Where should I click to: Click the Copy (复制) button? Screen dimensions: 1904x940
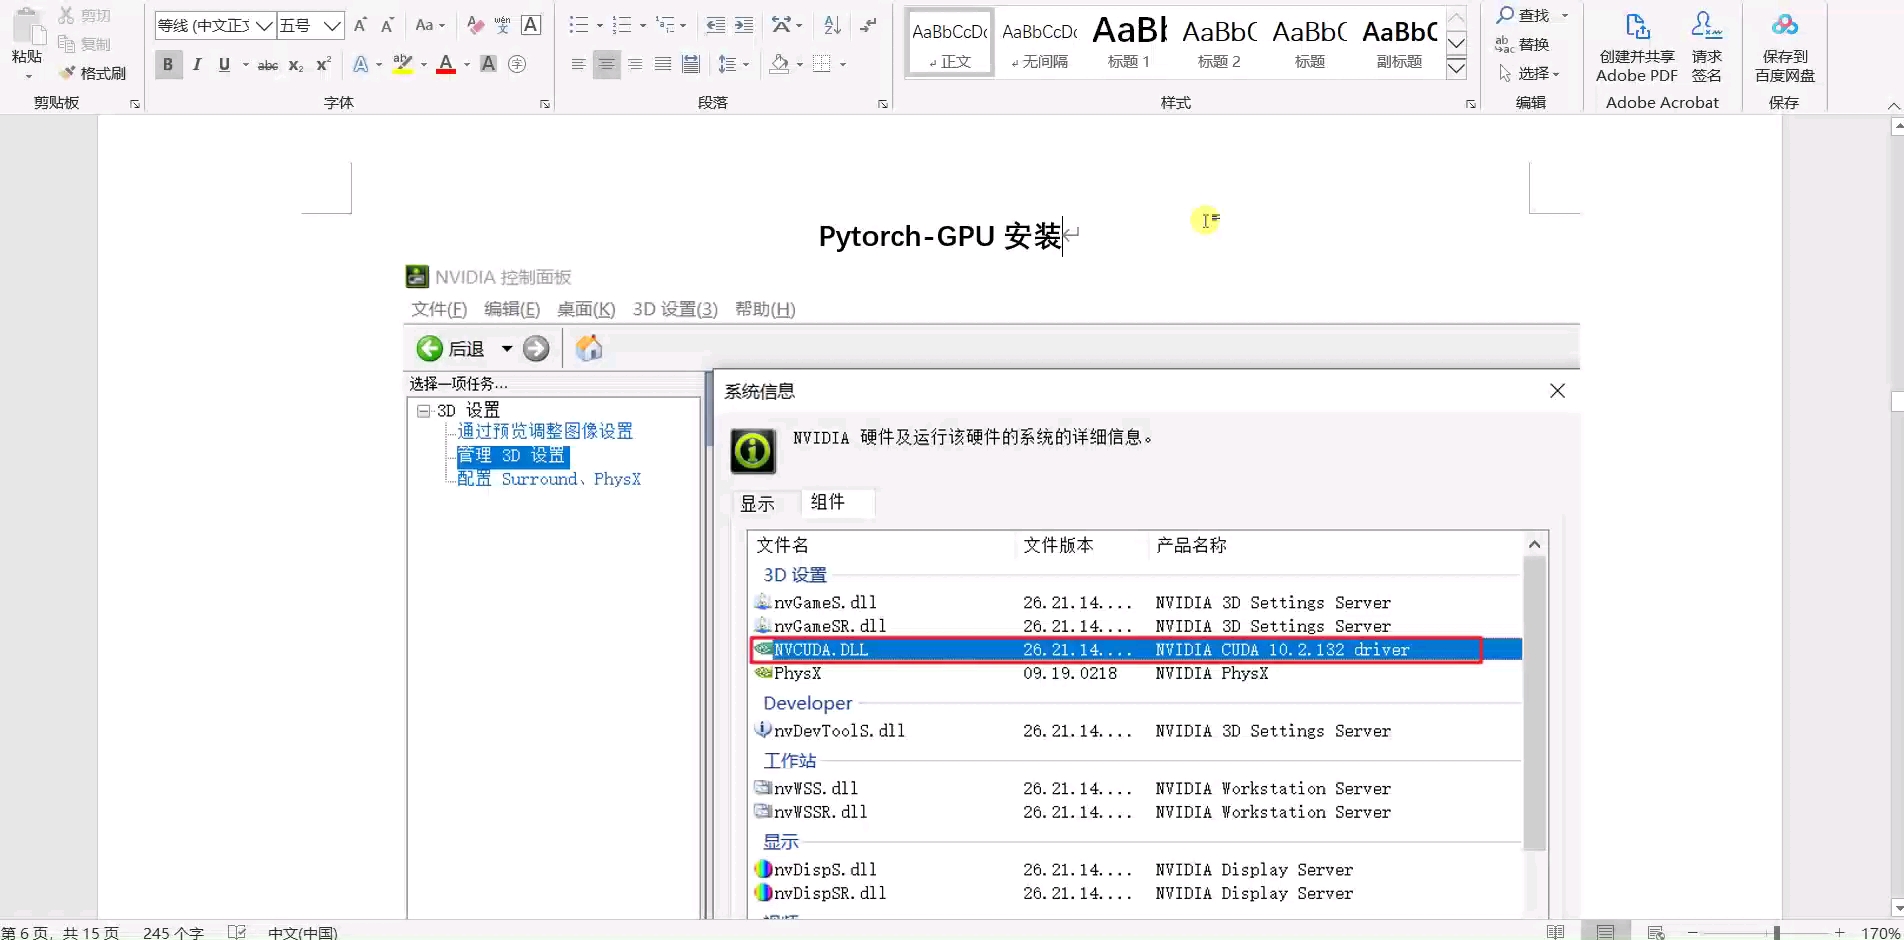click(84, 44)
